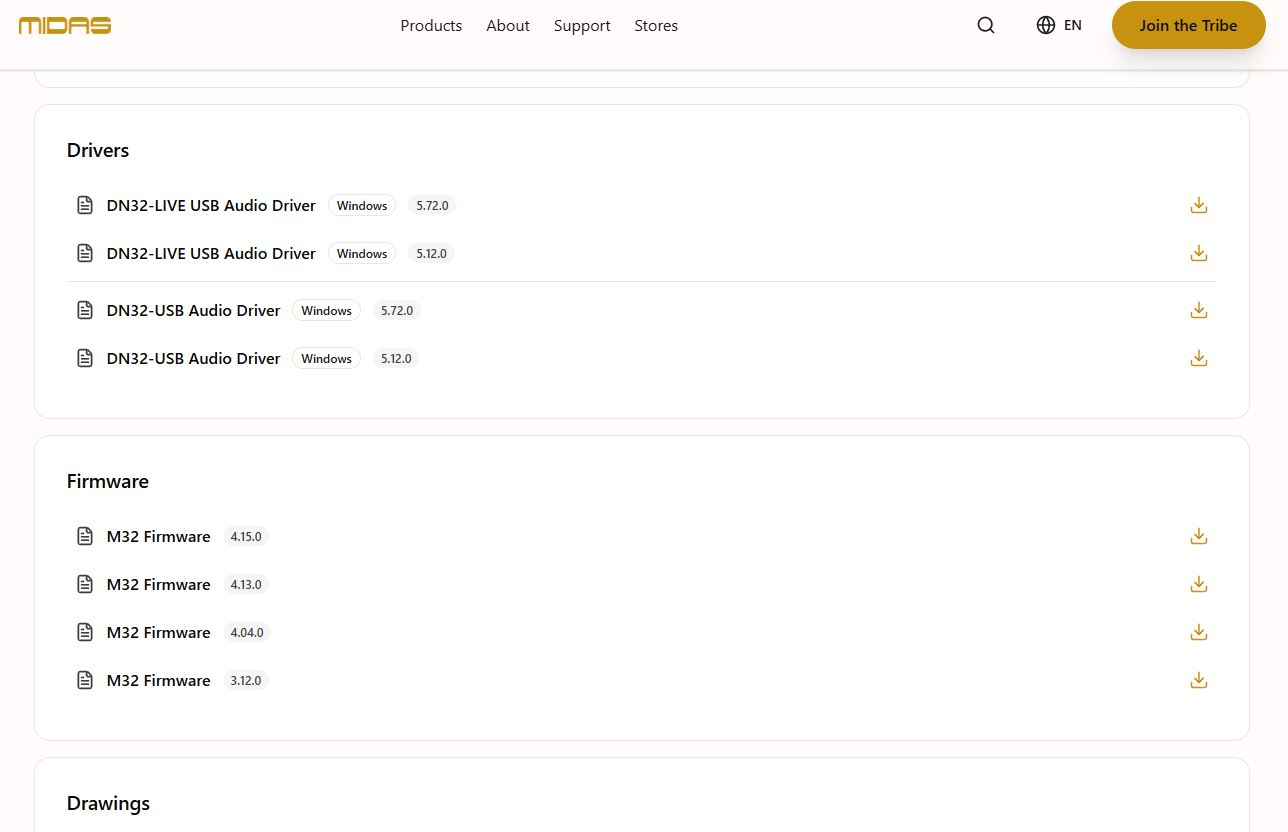This screenshot has width=1288, height=832.
Task: Click document icon for M32 Firmware 4.04.0
Action: click(85, 632)
